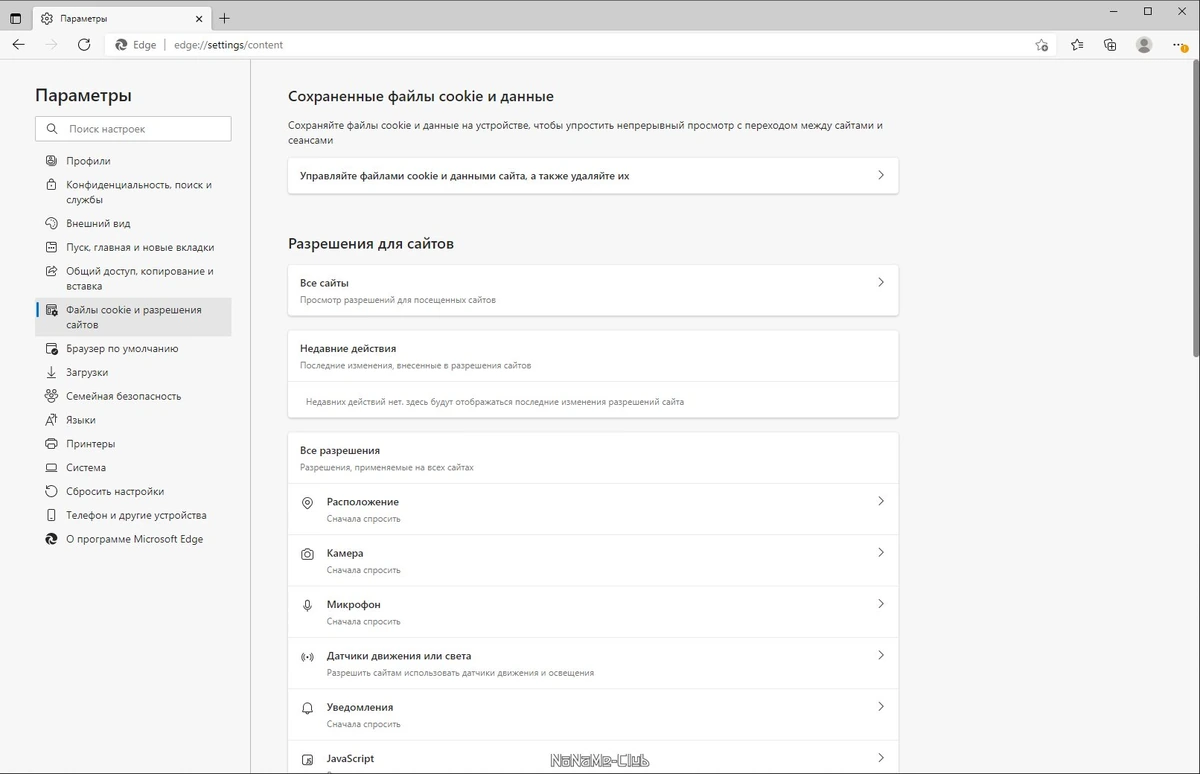Open the Collections icon in toolbar
The width and height of the screenshot is (1200, 774).
click(x=1110, y=45)
